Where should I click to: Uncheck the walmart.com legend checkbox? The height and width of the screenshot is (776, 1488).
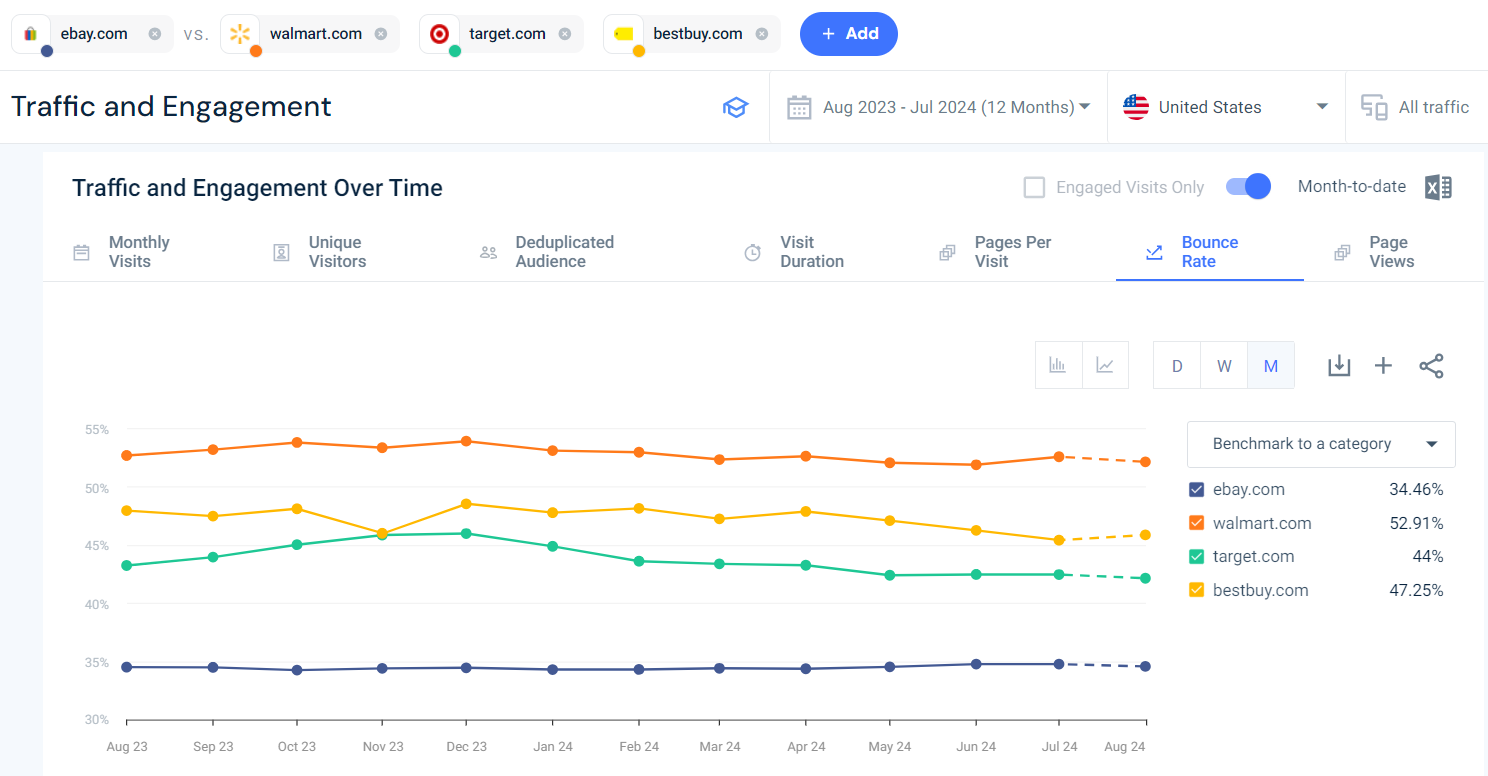click(x=1196, y=523)
